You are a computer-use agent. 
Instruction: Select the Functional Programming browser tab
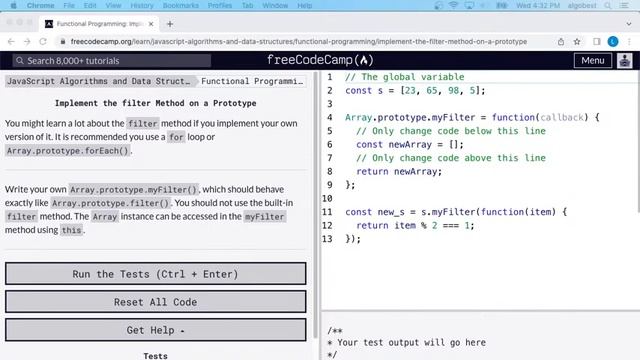pos(99,24)
